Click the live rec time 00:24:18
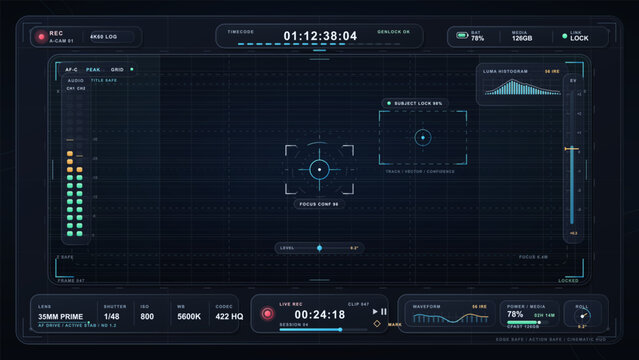 click(320, 315)
